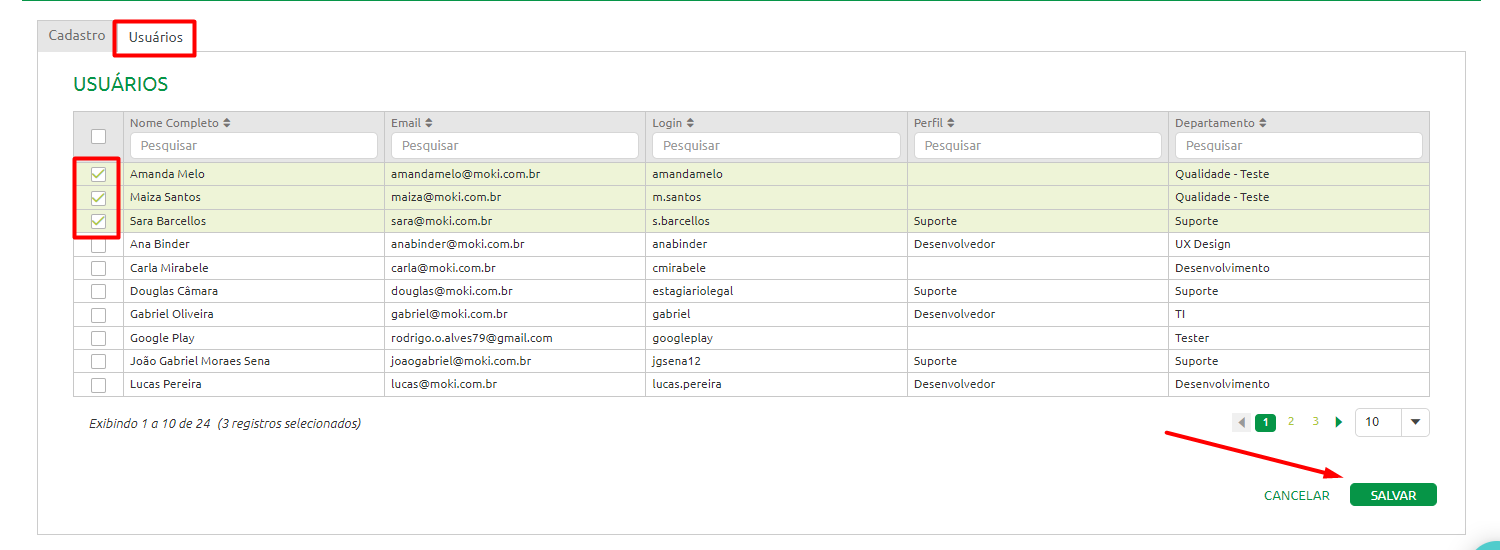Focus the Nome Completo search field

coord(254,145)
